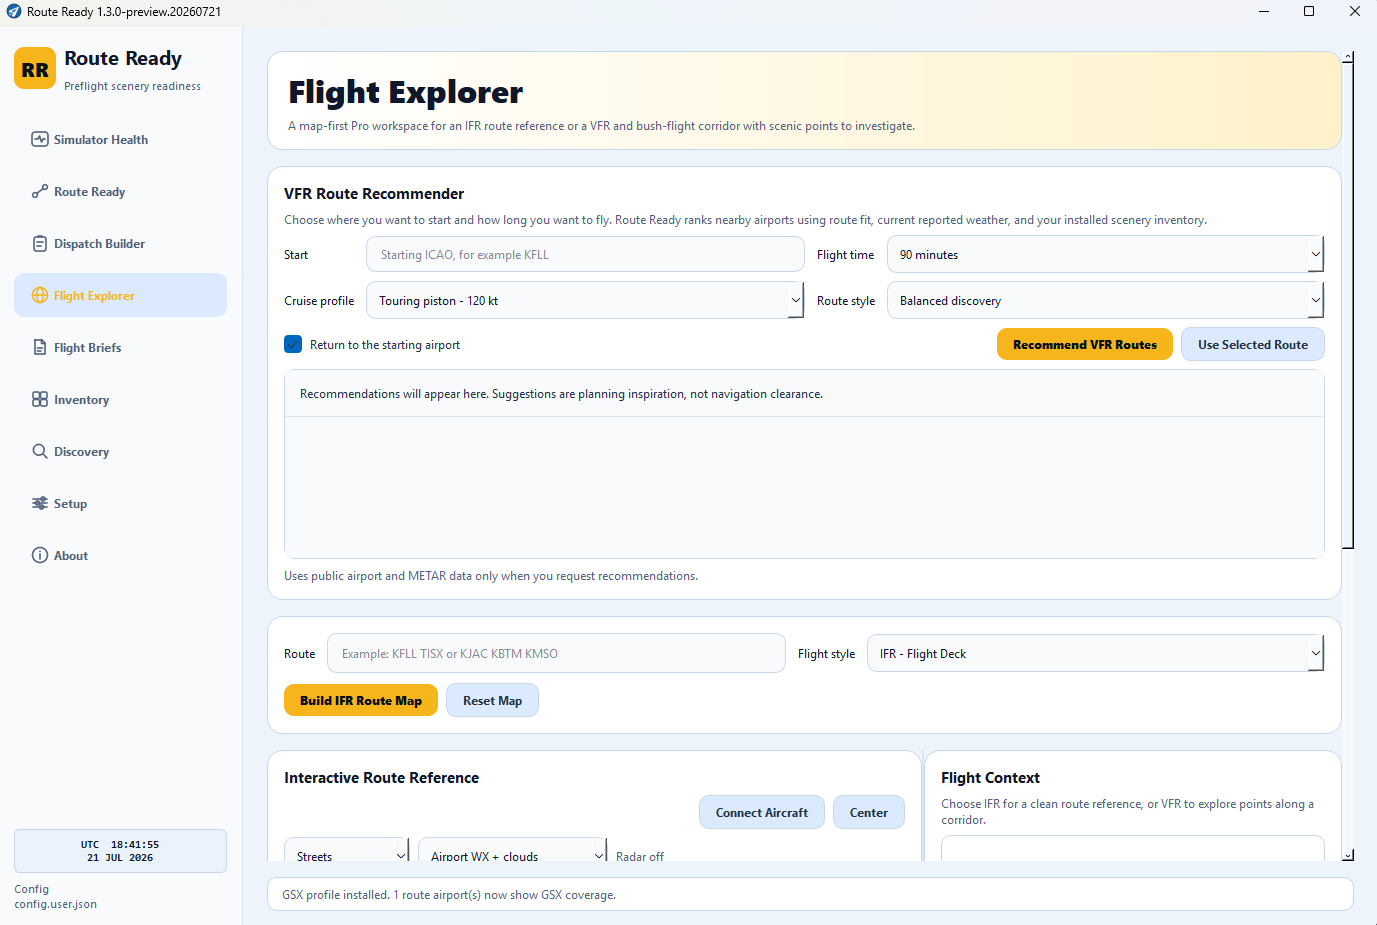This screenshot has width=1377, height=925.
Task: Maximize the Route Ready window
Action: pyautogui.click(x=1309, y=11)
